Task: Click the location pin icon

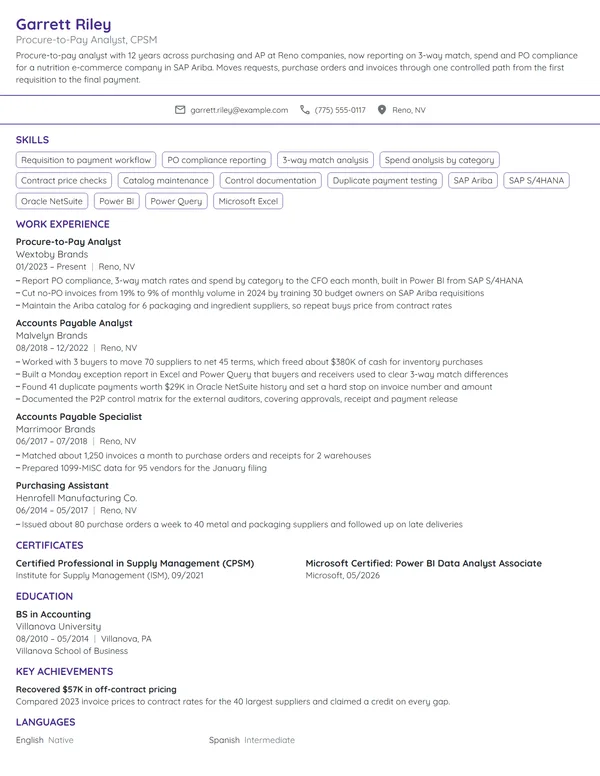Action: [382, 110]
